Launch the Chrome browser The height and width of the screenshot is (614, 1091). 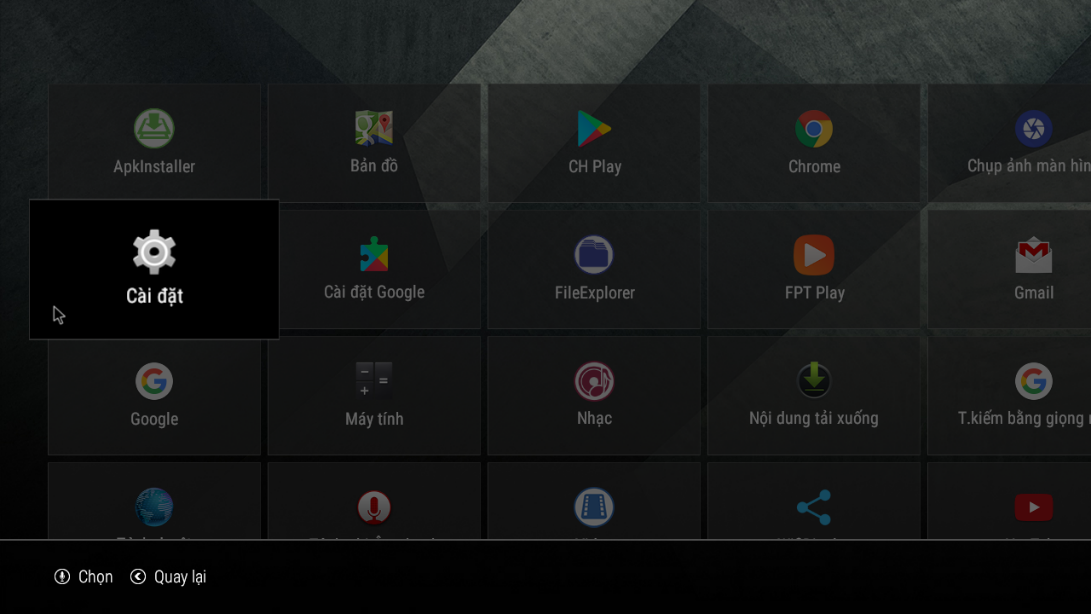(x=814, y=143)
